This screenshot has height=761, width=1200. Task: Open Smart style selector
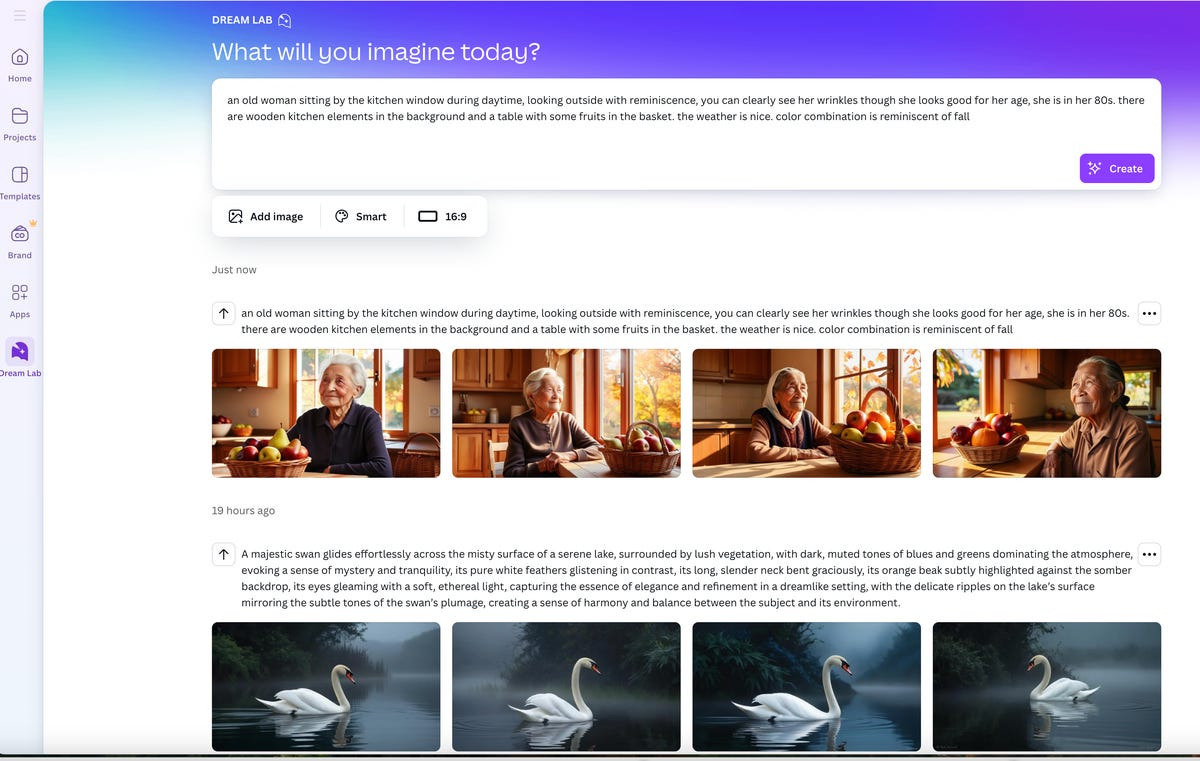pos(361,216)
